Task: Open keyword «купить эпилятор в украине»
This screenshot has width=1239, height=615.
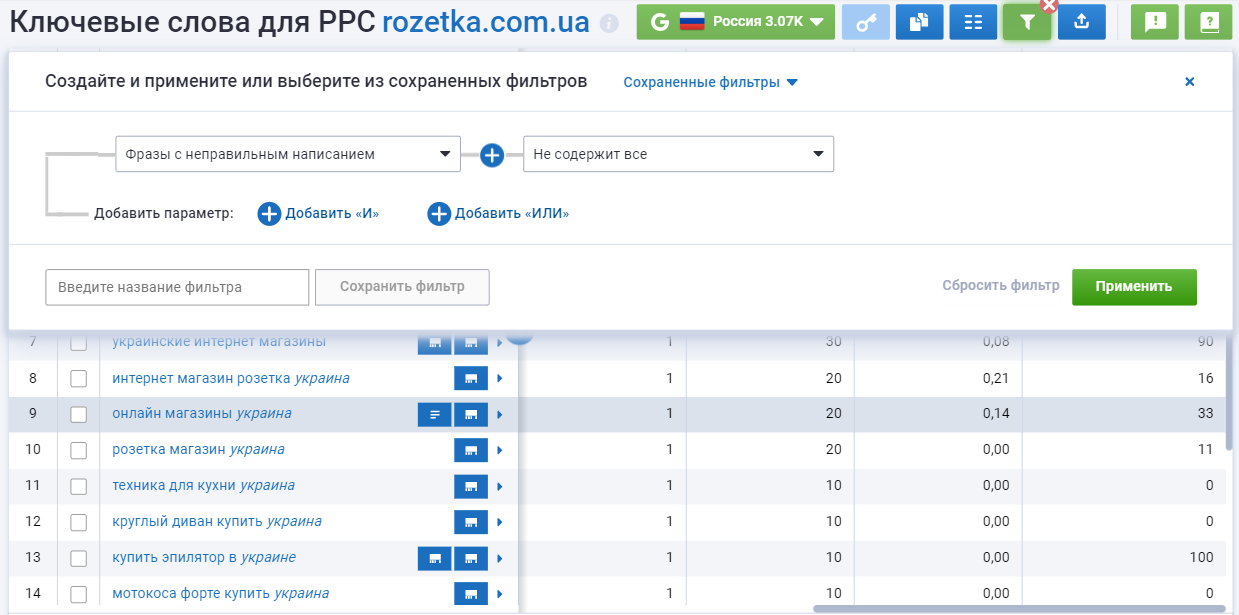Action: pos(204,557)
